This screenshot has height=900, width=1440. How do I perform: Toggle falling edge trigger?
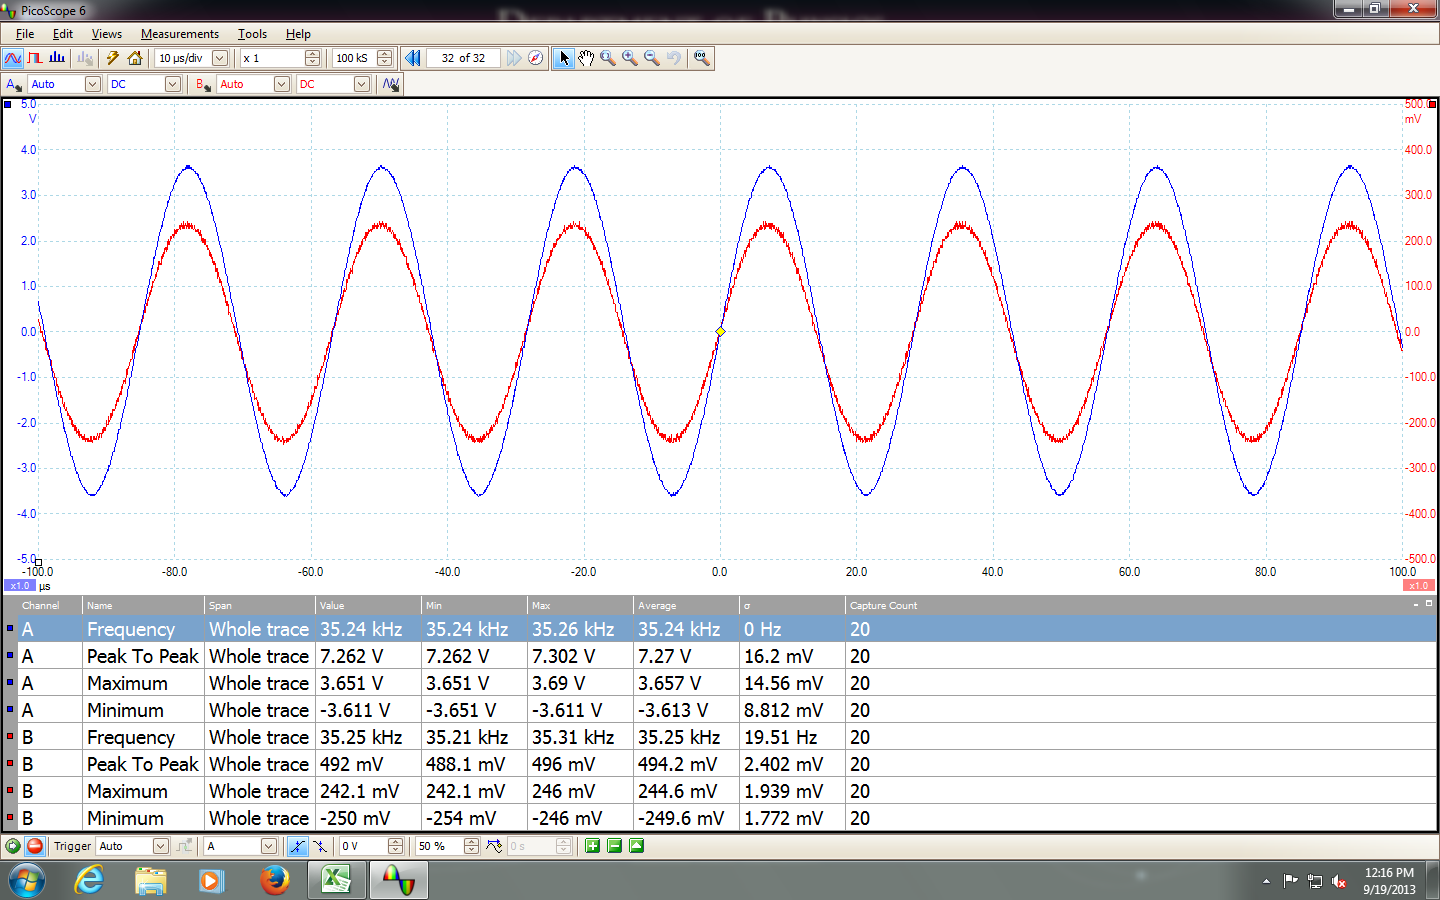pos(320,846)
